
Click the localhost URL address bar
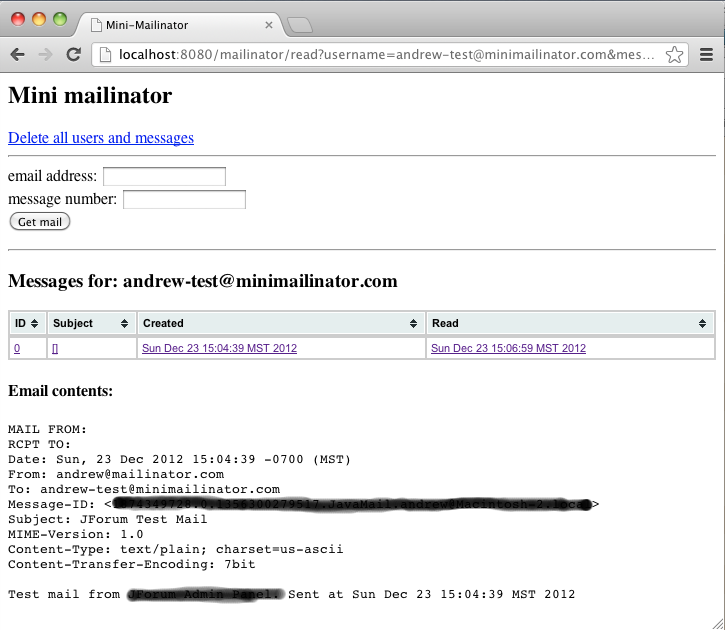tap(380, 55)
